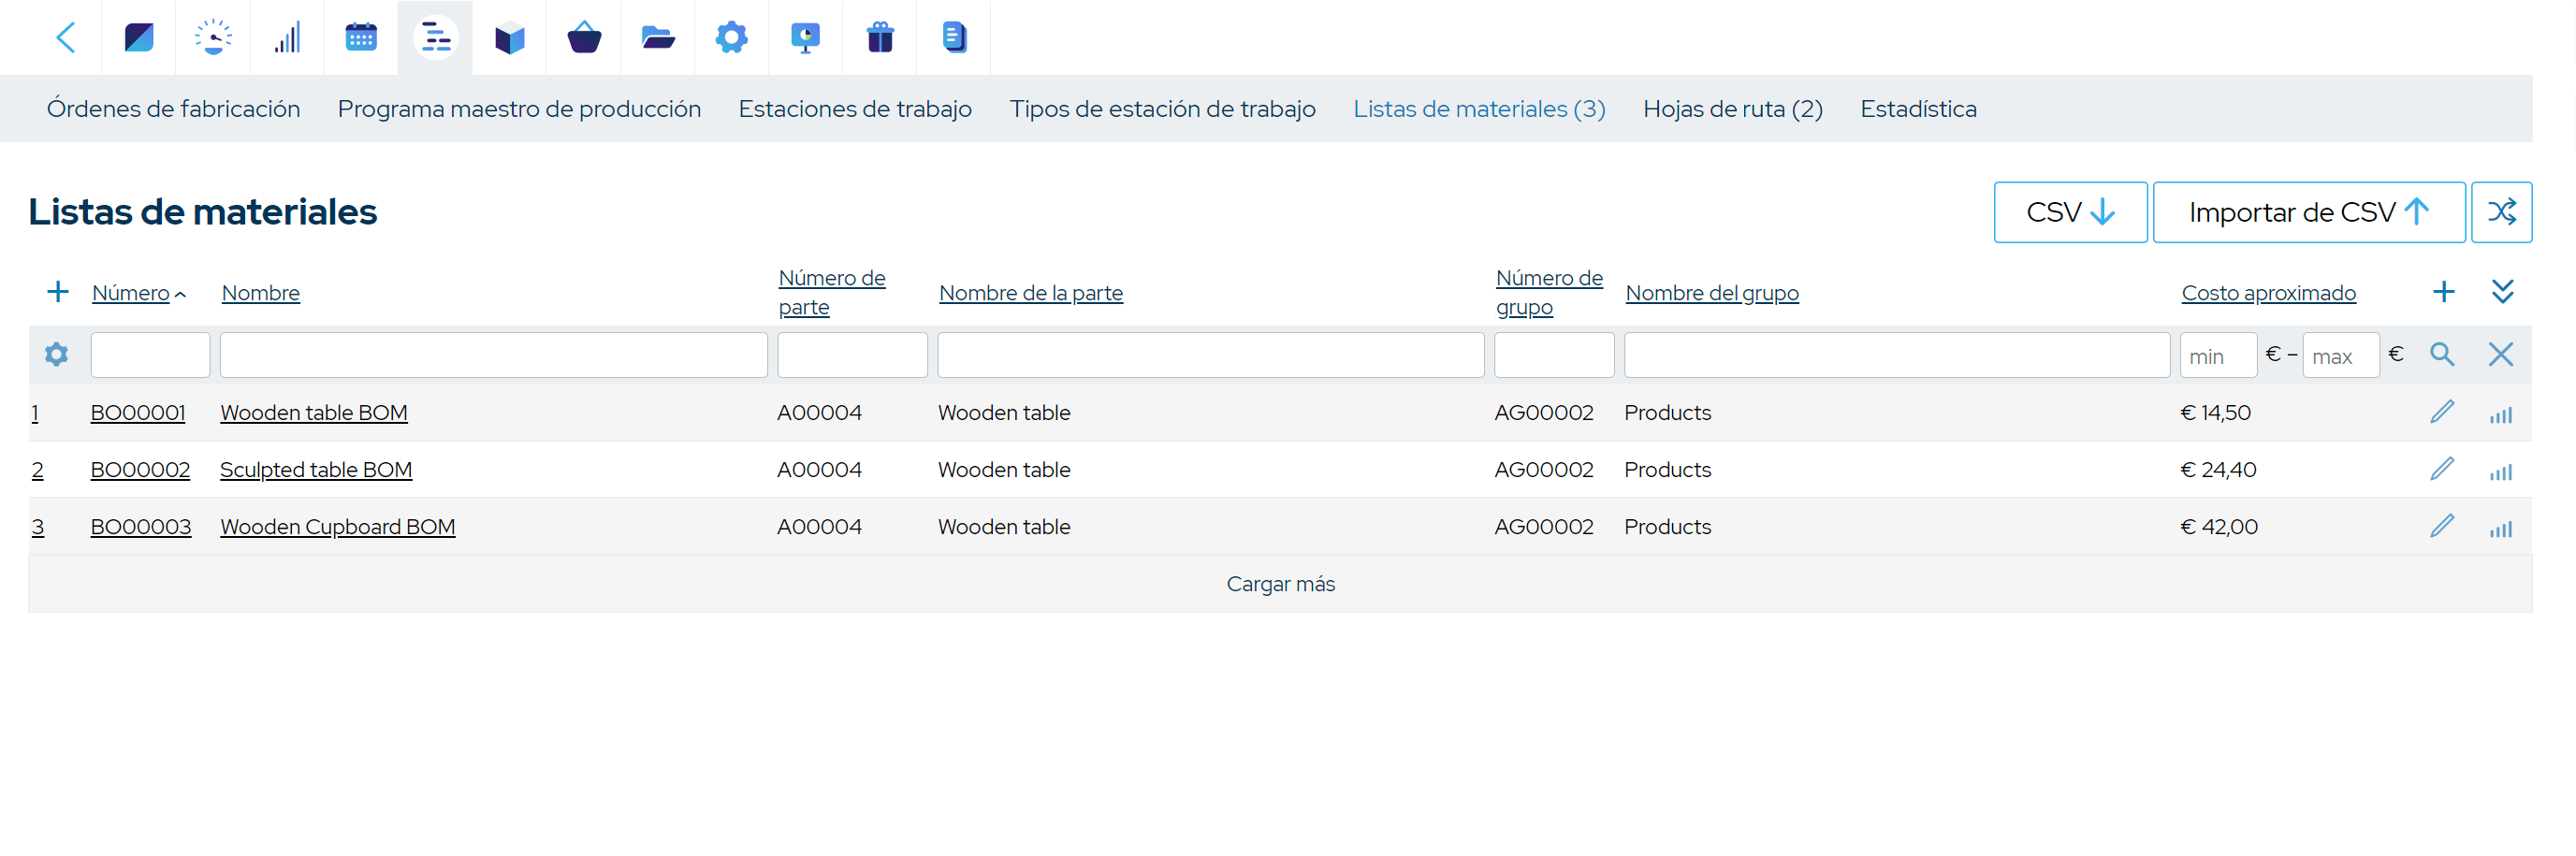The height and width of the screenshot is (856, 2576).
Task: Open the dashboard gauge icon
Action: coord(213,38)
